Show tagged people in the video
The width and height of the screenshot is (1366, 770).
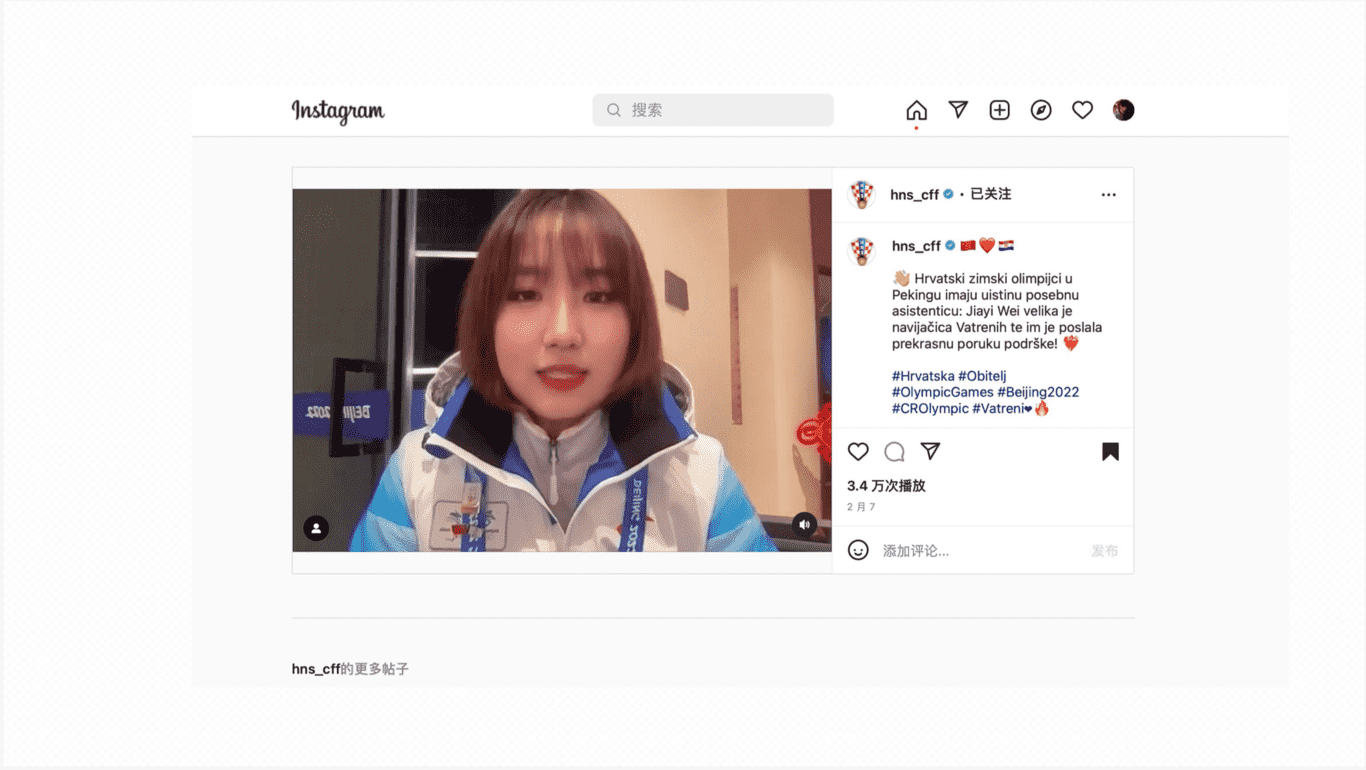pos(316,528)
